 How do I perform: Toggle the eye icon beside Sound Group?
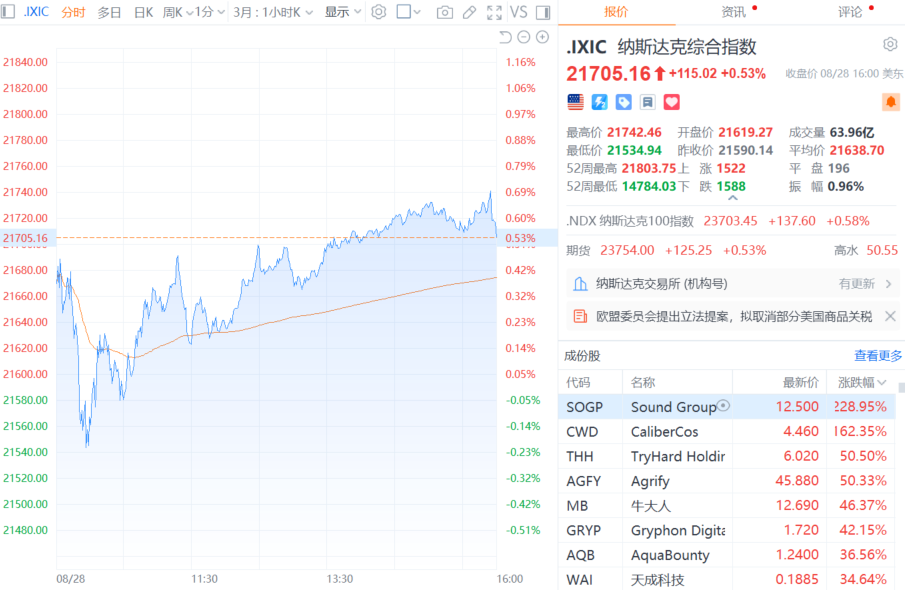click(x=724, y=405)
